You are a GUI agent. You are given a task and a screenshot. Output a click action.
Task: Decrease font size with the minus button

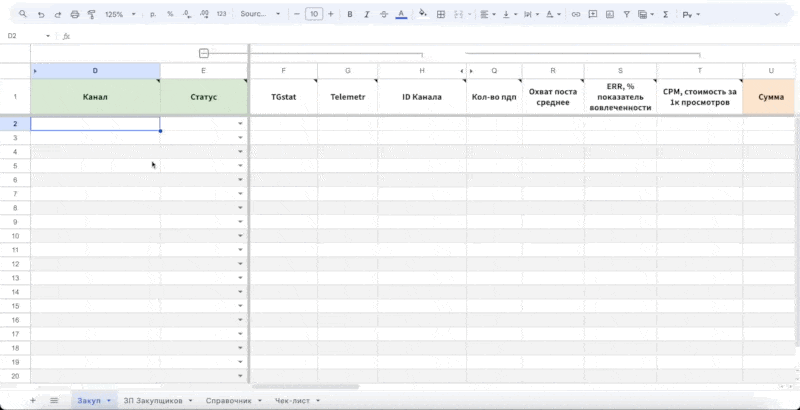297,14
